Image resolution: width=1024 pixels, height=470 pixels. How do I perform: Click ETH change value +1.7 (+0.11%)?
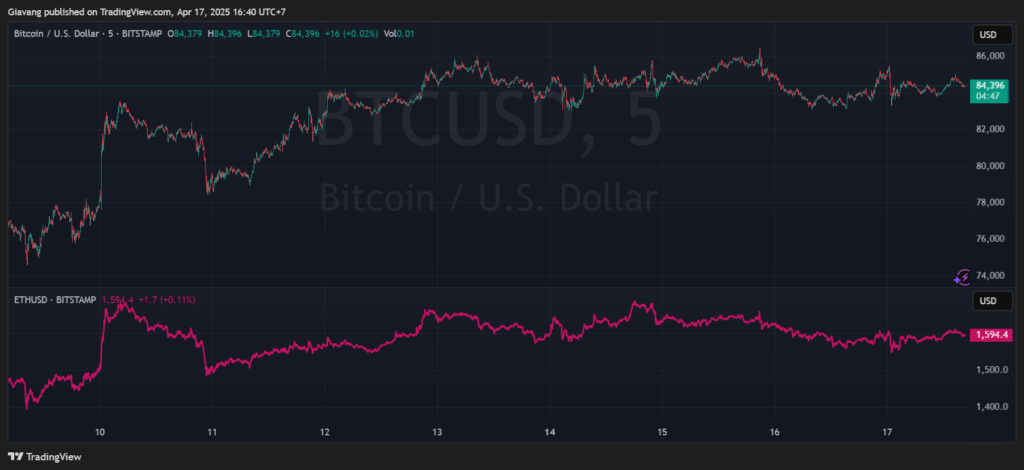166,299
